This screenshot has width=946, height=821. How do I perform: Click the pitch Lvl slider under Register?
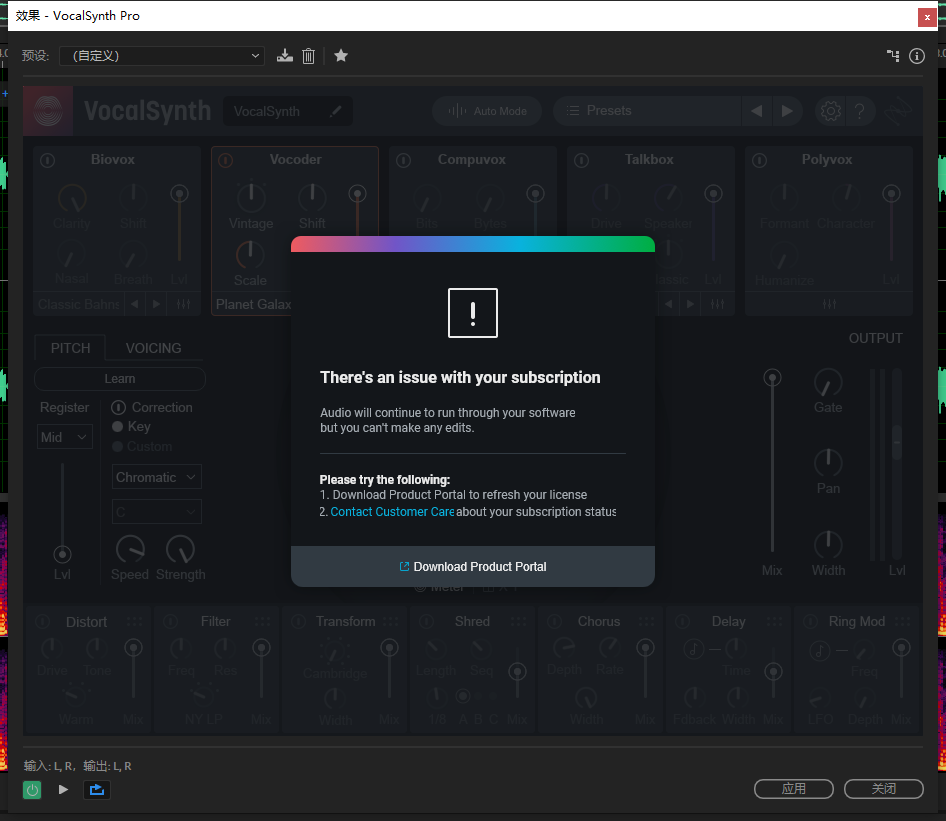pos(62,513)
